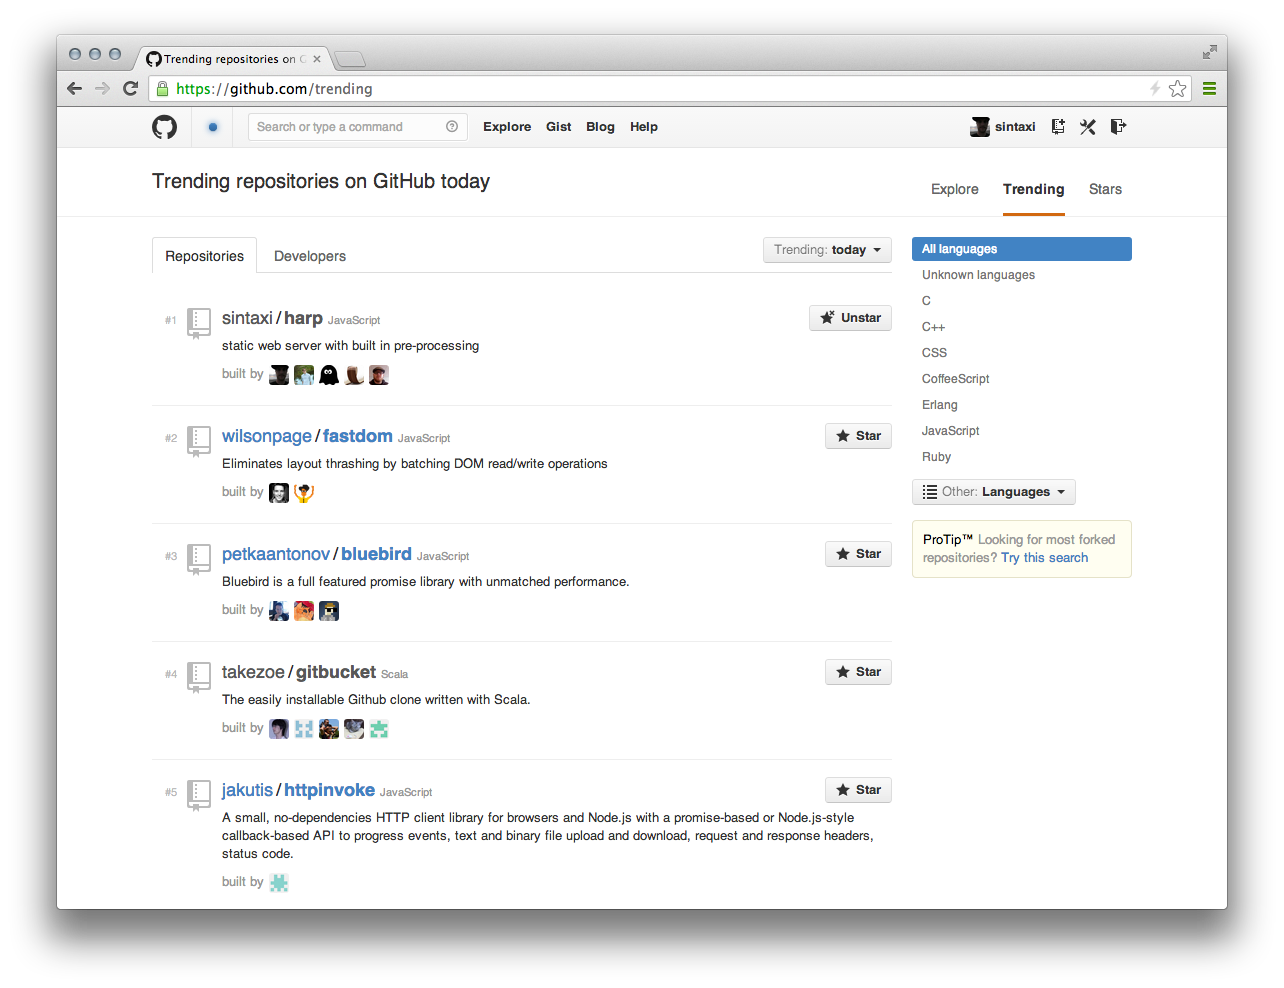Open the takezoe user link
Image resolution: width=1284 pixels, height=988 pixels.
(253, 672)
